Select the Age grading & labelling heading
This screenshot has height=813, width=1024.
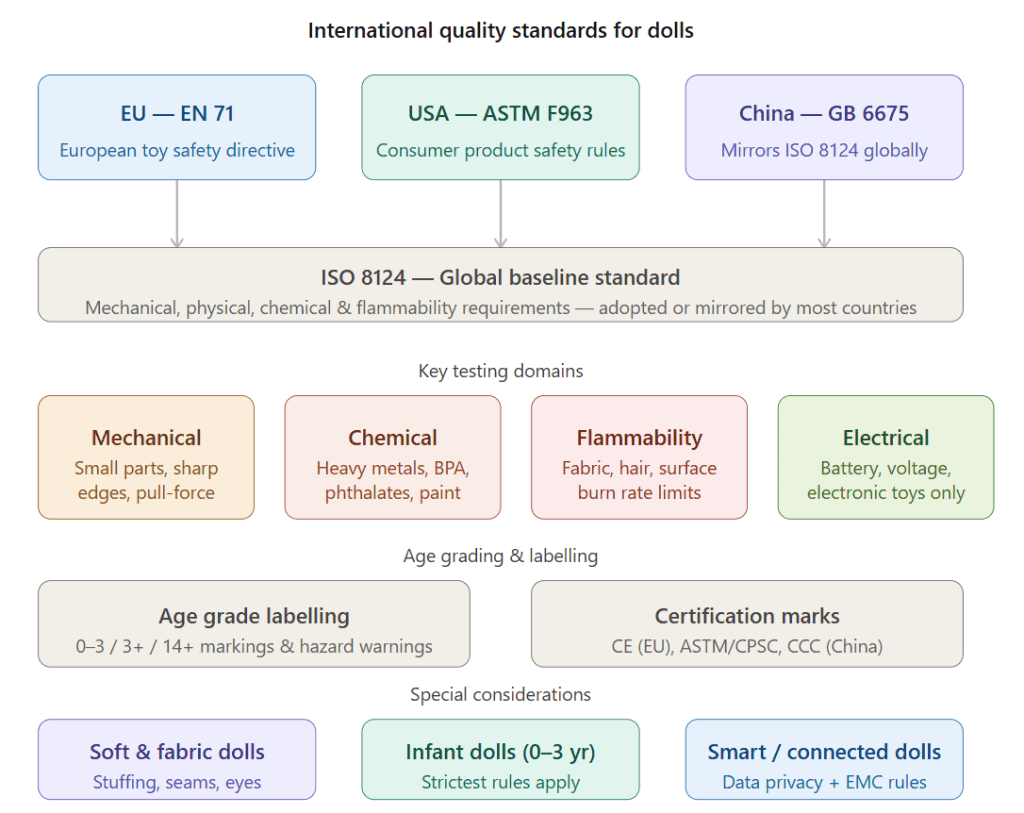(x=500, y=556)
